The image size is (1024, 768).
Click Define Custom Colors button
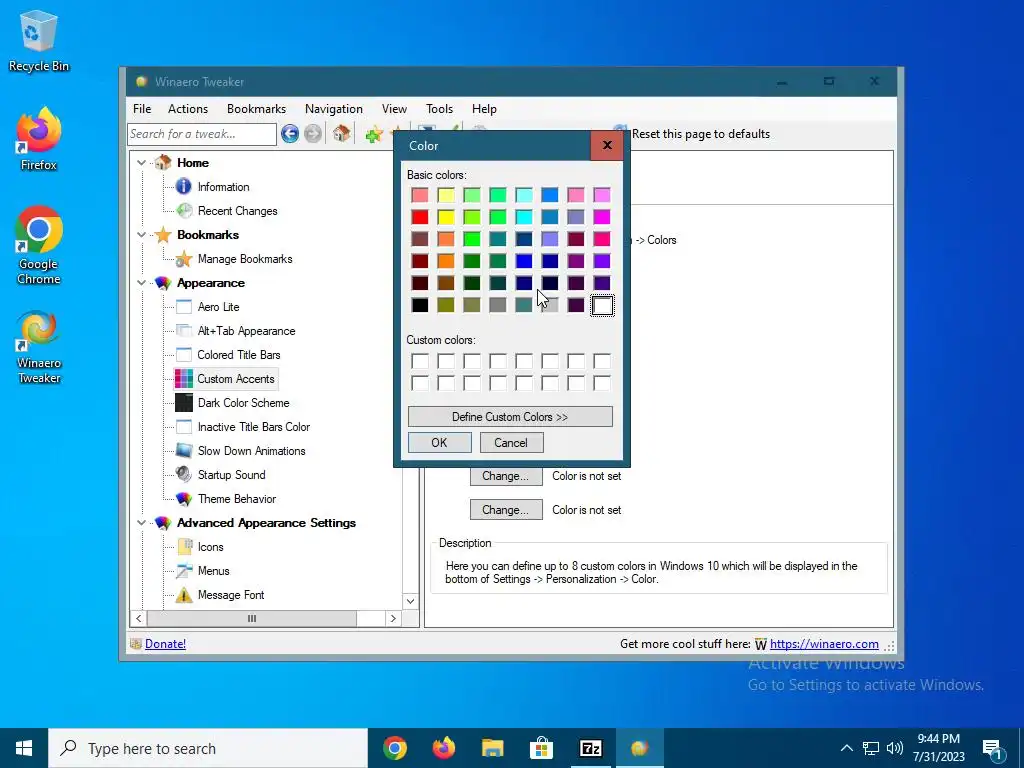pos(510,417)
